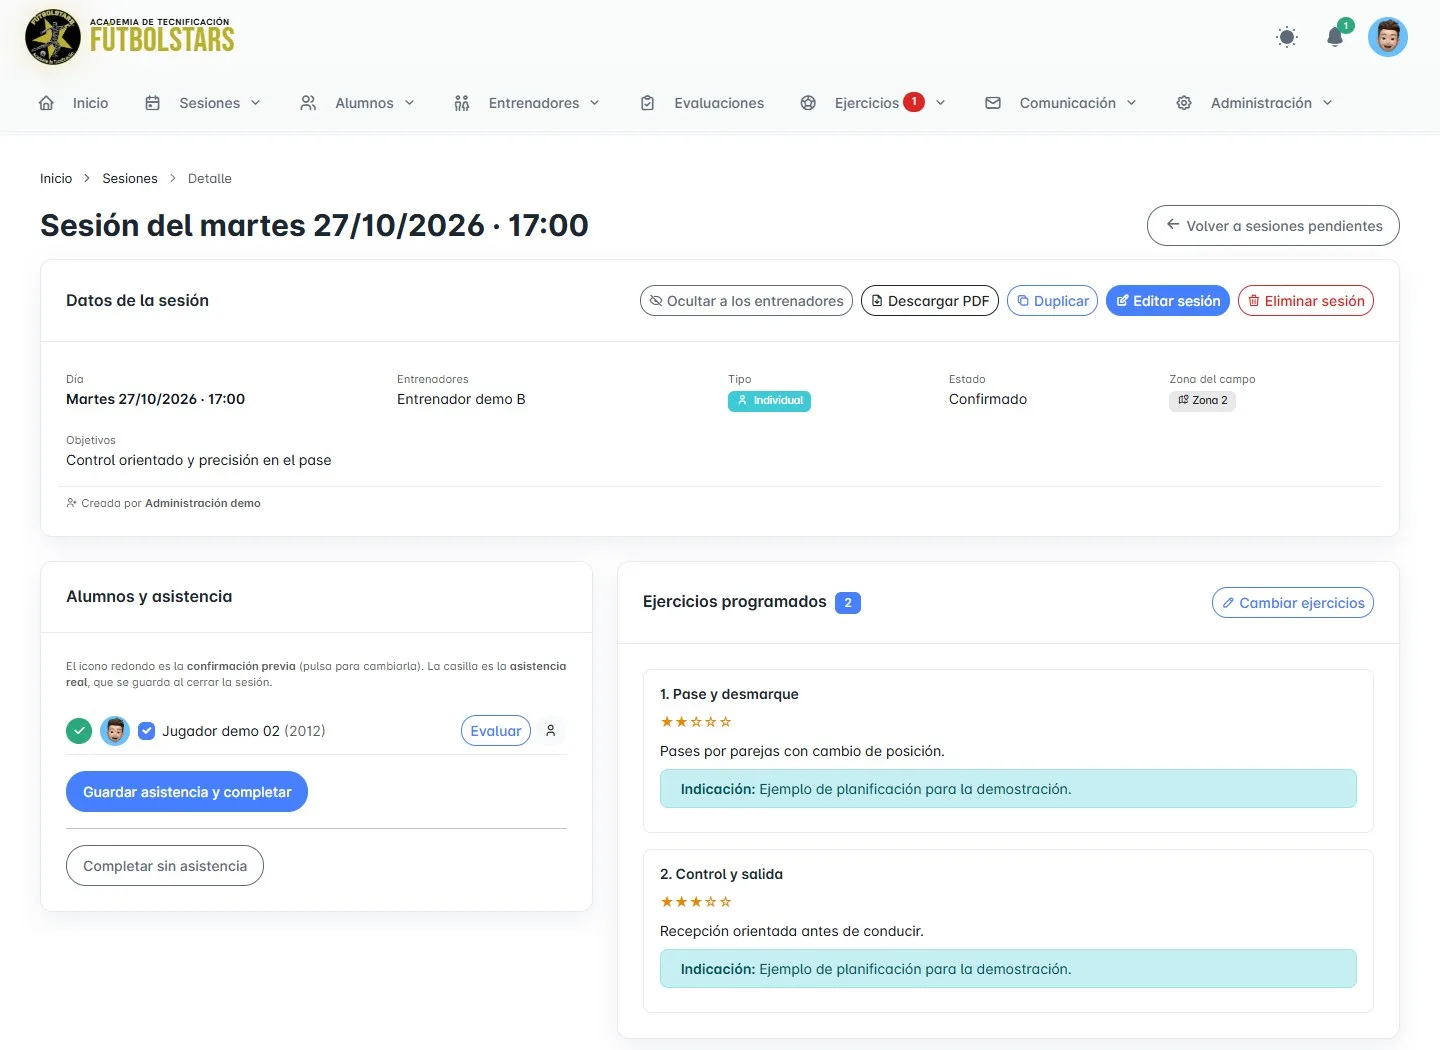Click Editar sesión button
Screen dimensions: 1440x1050
click(1168, 301)
